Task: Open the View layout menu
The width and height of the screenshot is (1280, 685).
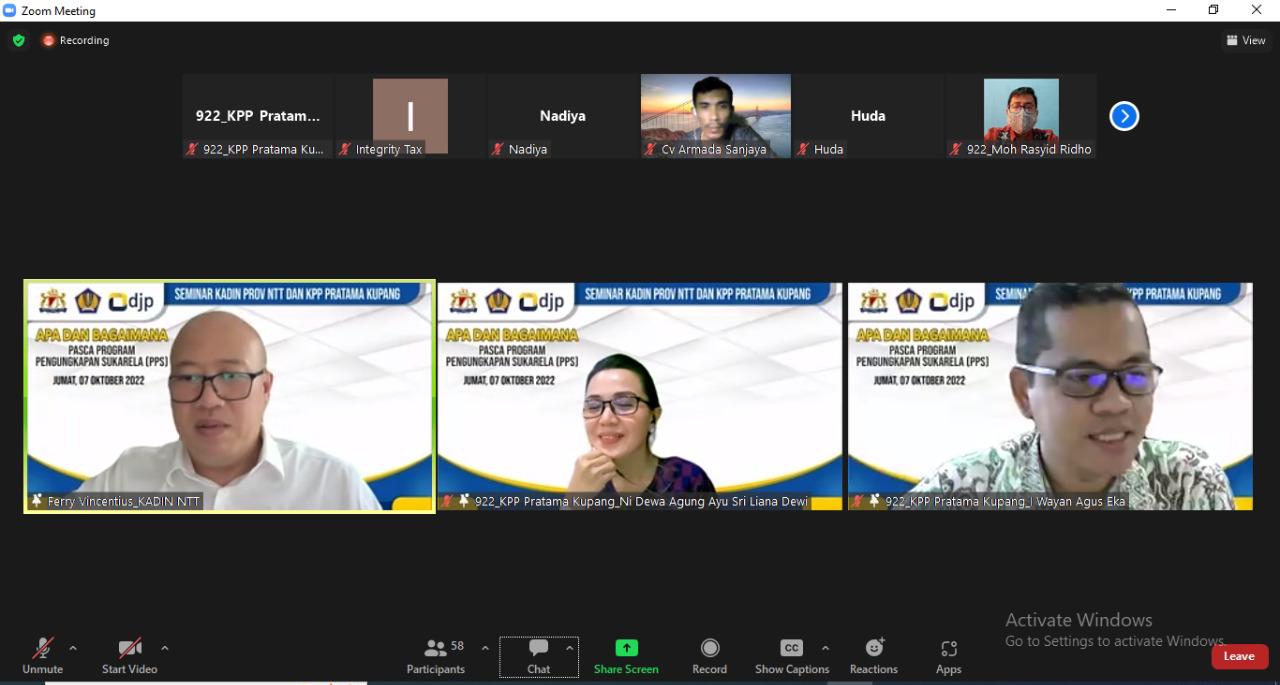Action: pos(1246,41)
